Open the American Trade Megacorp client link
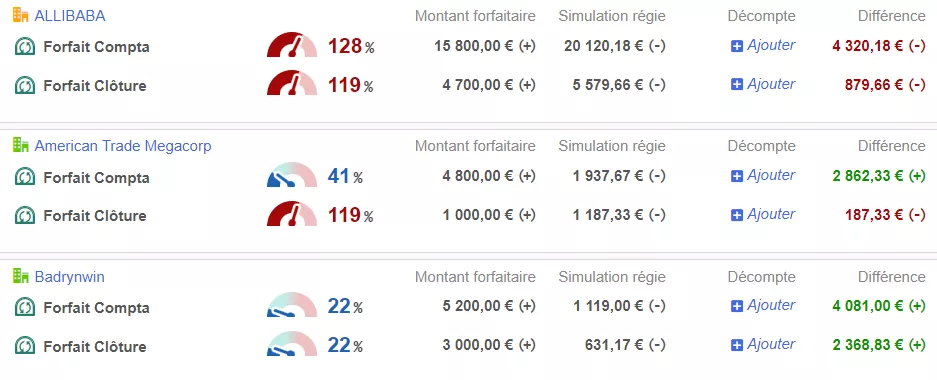 [123, 146]
